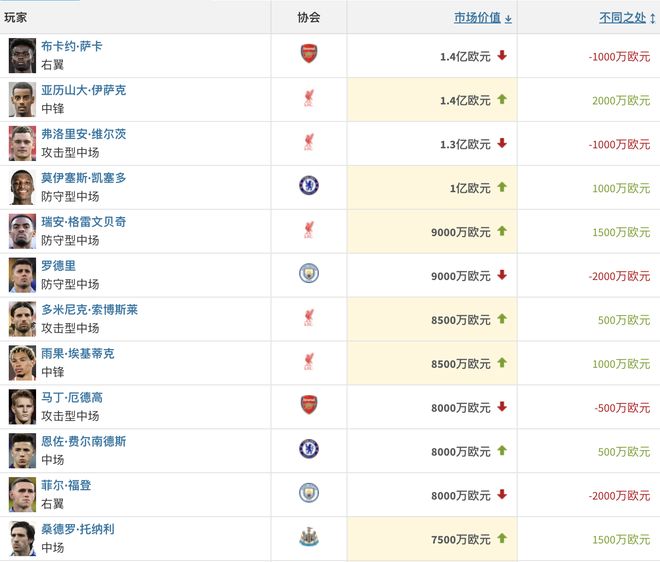The height and width of the screenshot is (562, 660).
Task: Go to 多米尼克·索博斯莱's player page
Action: pos(89,310)
